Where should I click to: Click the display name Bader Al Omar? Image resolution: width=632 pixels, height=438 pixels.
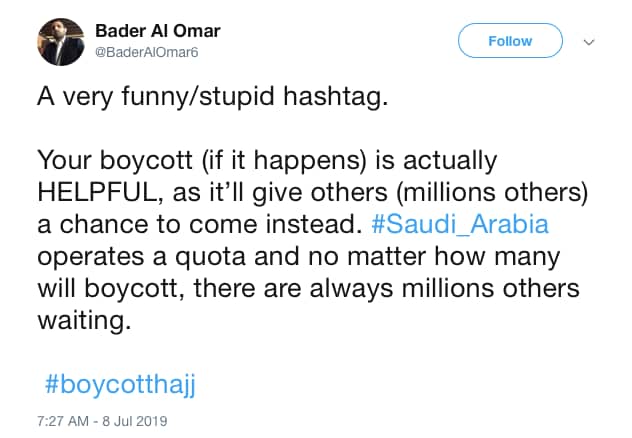click(x=157, y=31)
